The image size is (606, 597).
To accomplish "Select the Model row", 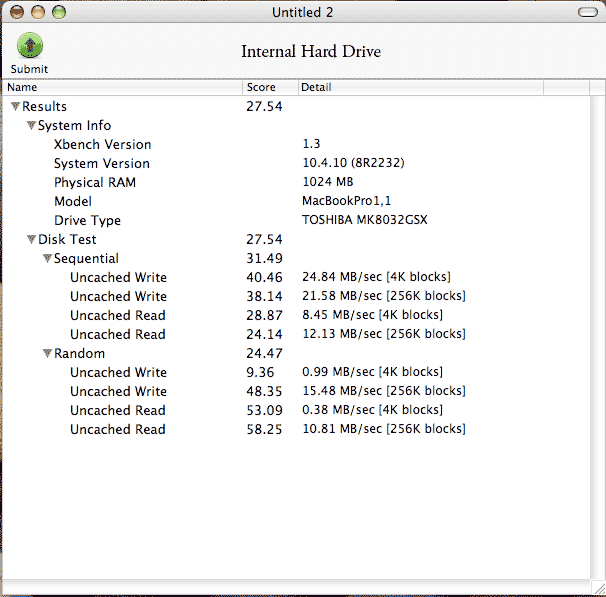I will 296,201.
